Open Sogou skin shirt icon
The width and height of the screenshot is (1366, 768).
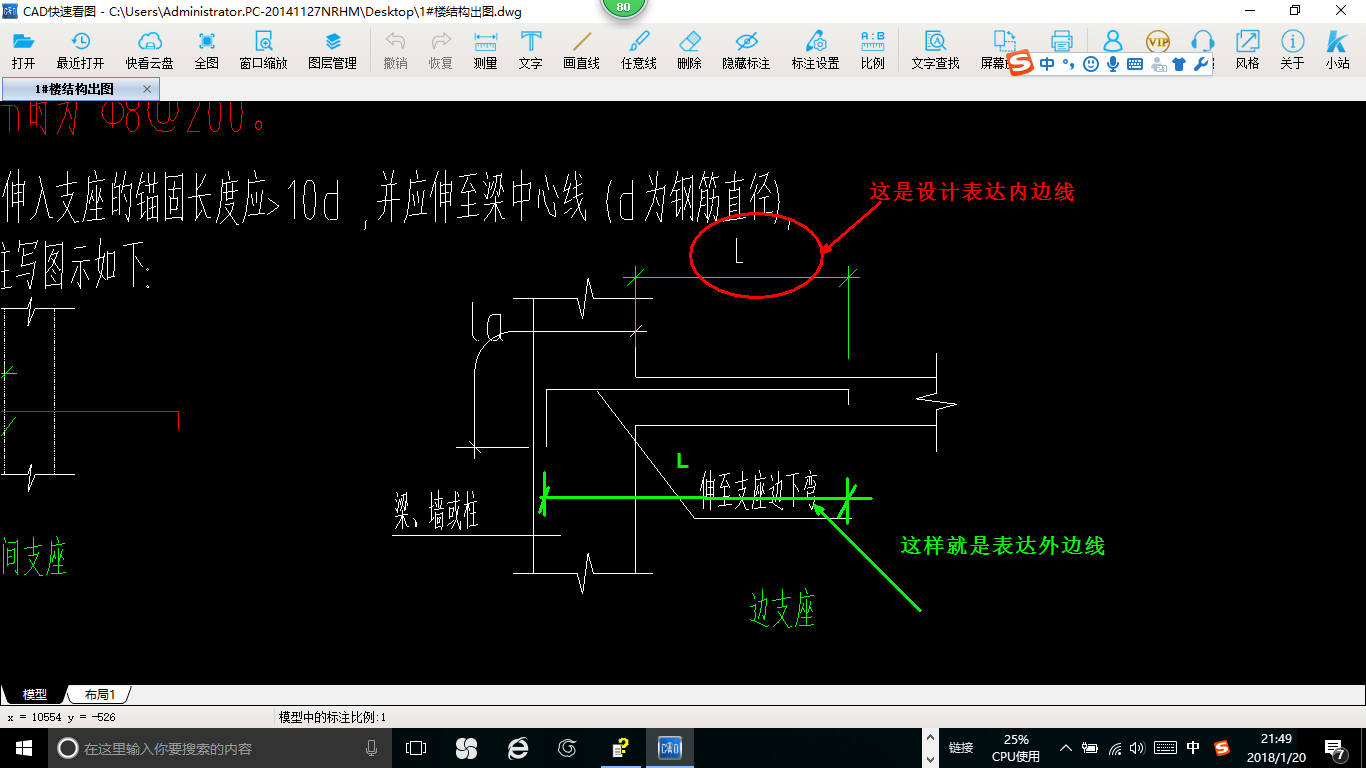click(x=1179, y=64)
